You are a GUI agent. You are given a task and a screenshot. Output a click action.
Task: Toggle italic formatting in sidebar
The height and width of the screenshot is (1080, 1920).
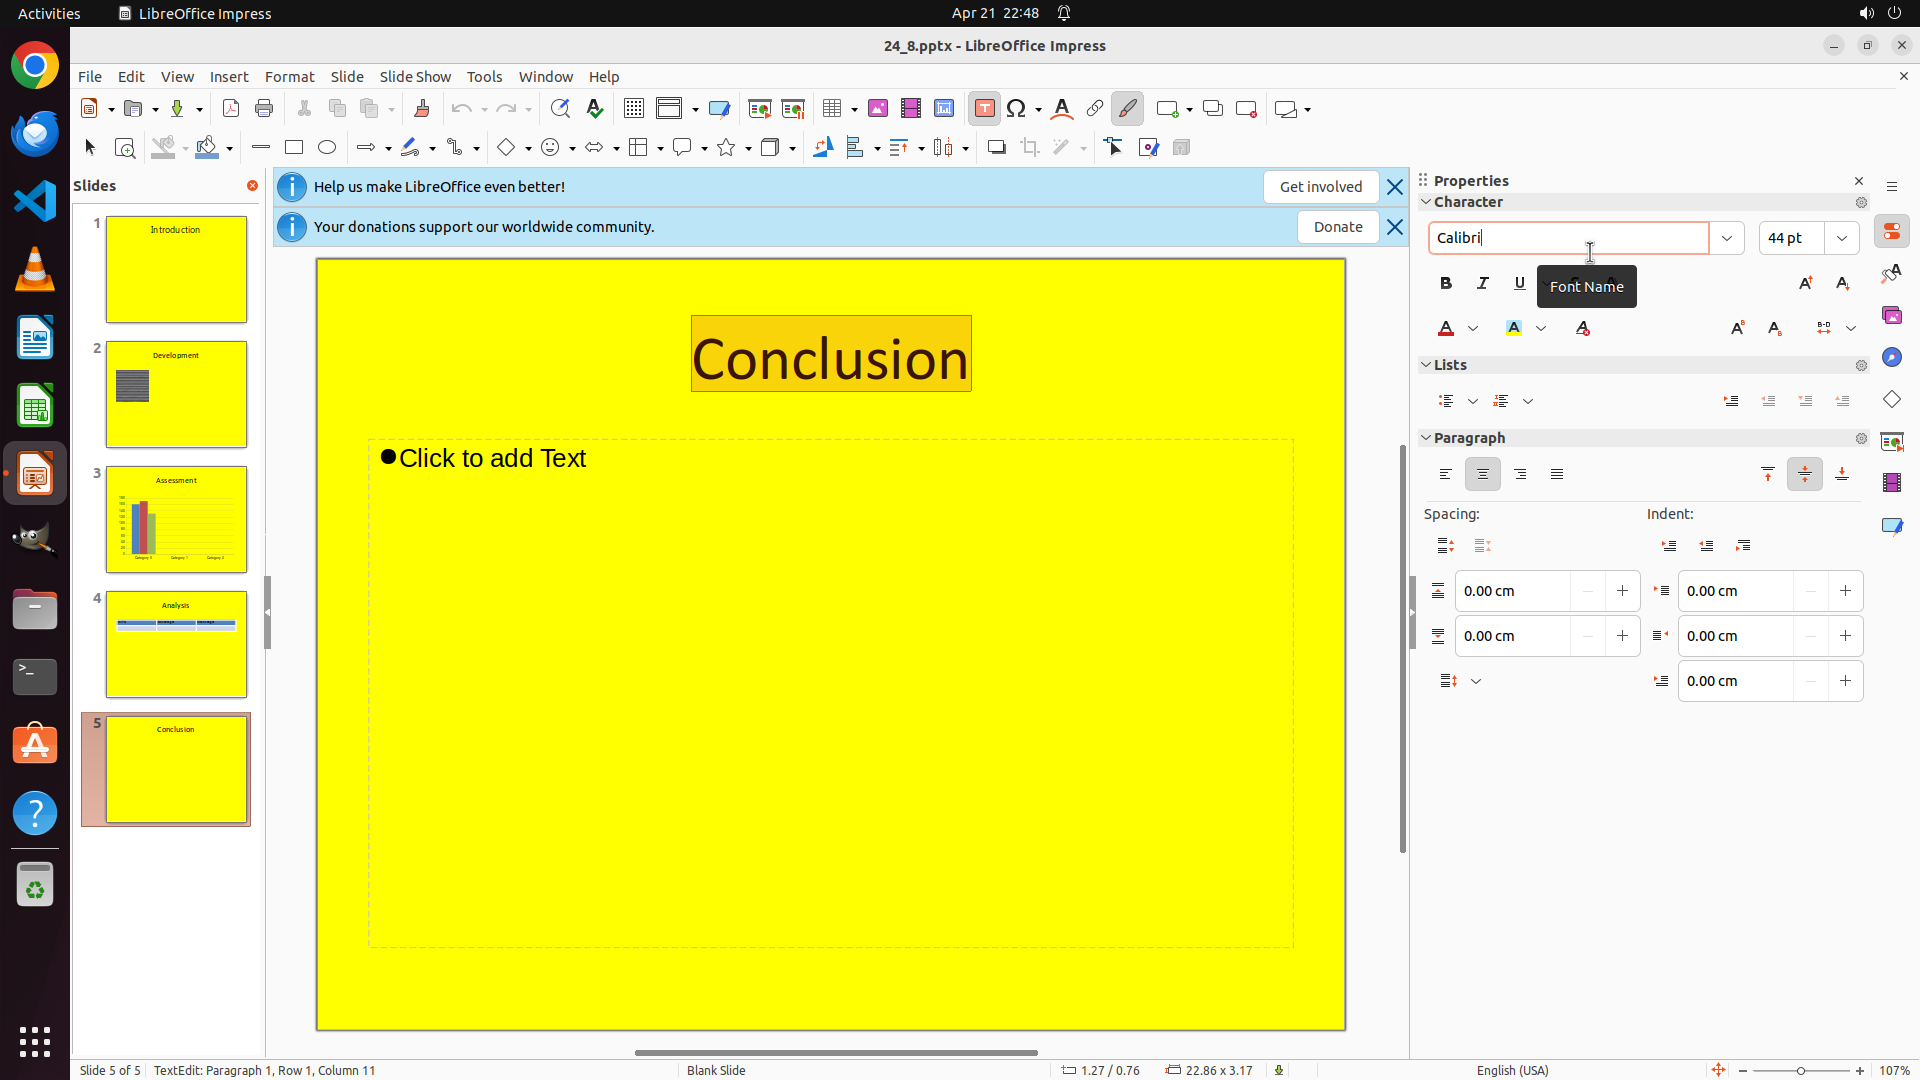[x=1482, y=284]
